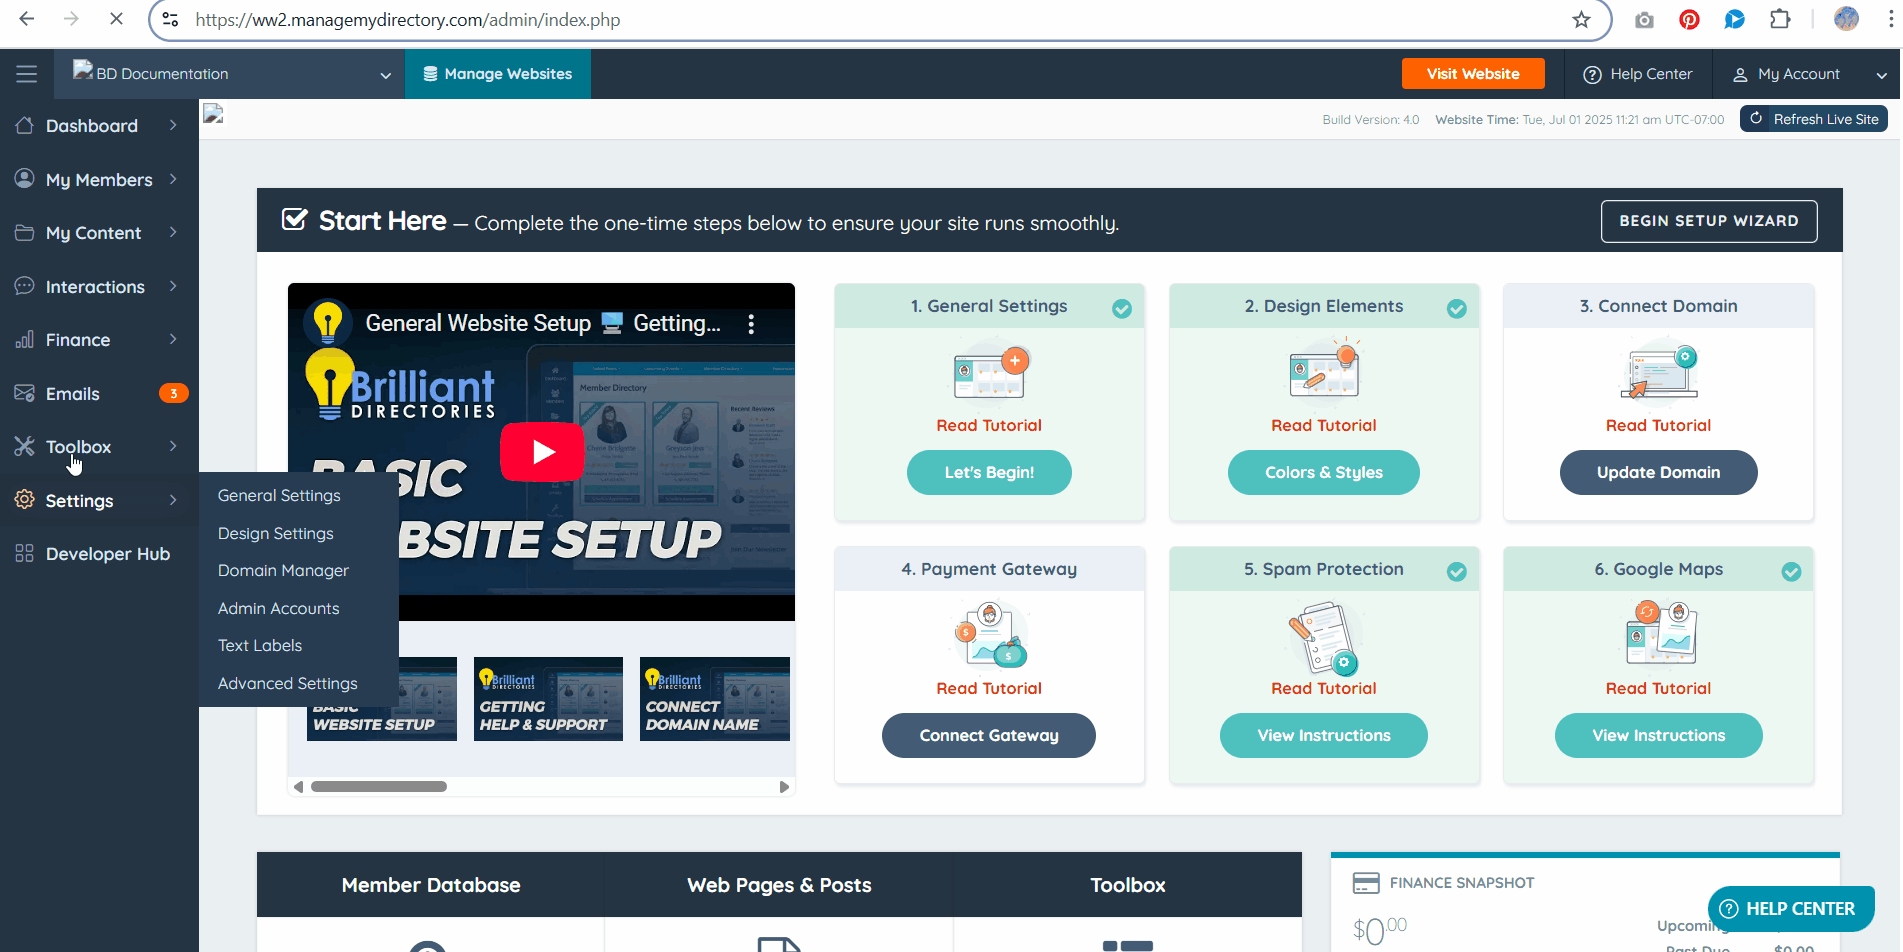1903x952 pixels.
Task: Click the General Settings completed checkmark
Action: (x=1122, y=309)
